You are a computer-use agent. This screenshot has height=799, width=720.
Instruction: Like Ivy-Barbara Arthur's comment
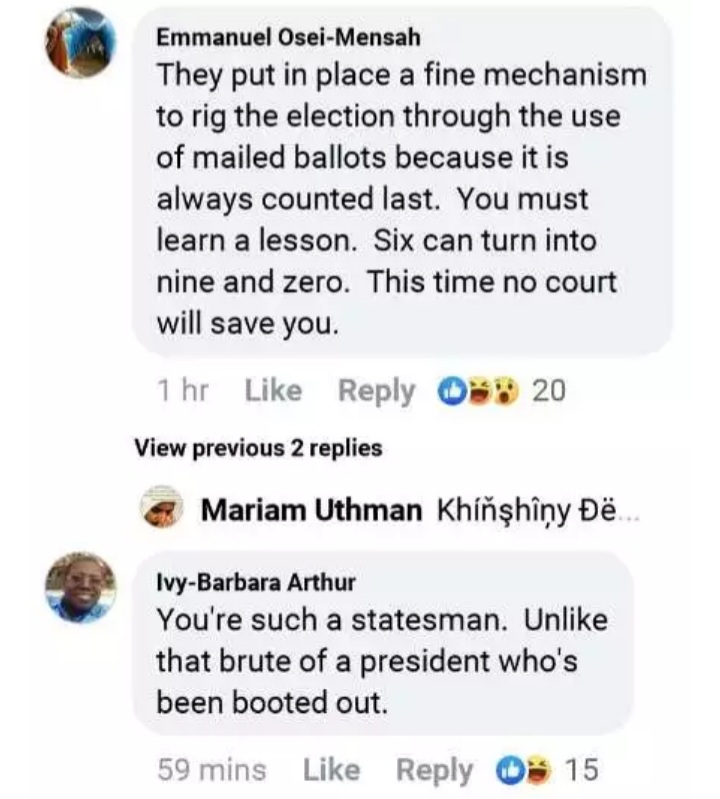[x=330, y=770]
